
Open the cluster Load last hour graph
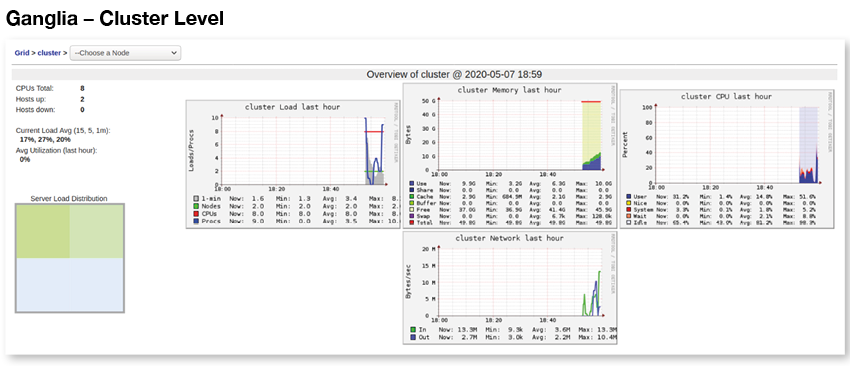pyautogui.click(x=293, y=164)
